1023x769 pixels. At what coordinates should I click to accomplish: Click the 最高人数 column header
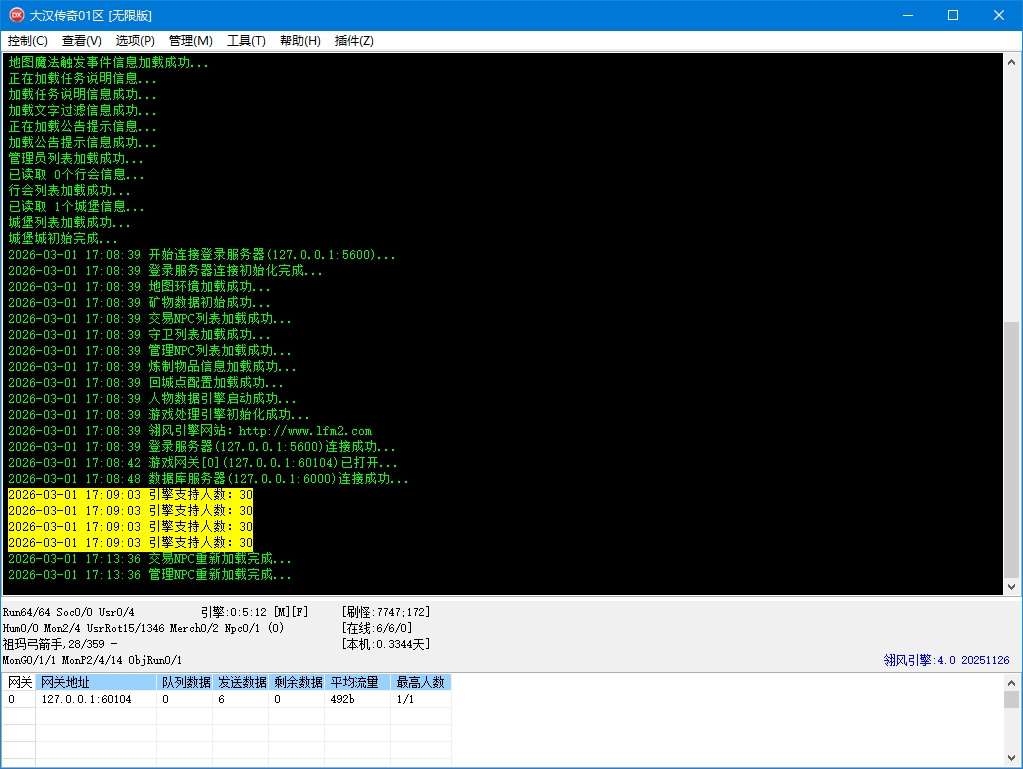(420, 682)
